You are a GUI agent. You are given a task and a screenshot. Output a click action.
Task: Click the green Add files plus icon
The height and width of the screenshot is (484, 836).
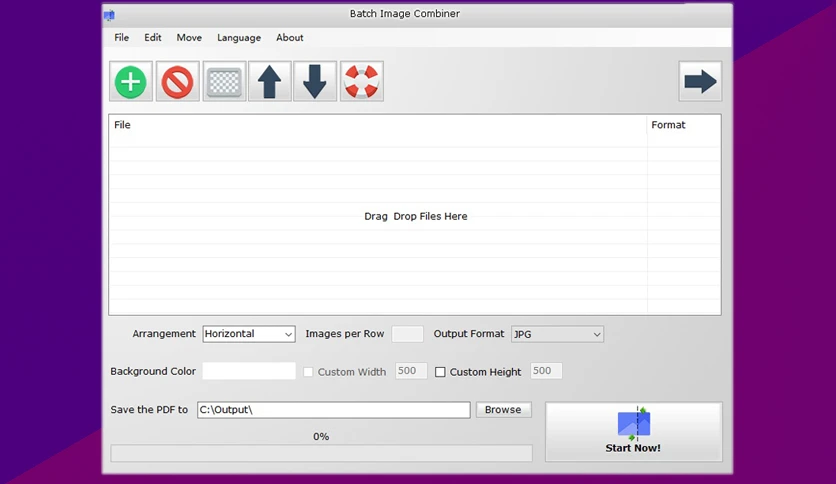131,82
